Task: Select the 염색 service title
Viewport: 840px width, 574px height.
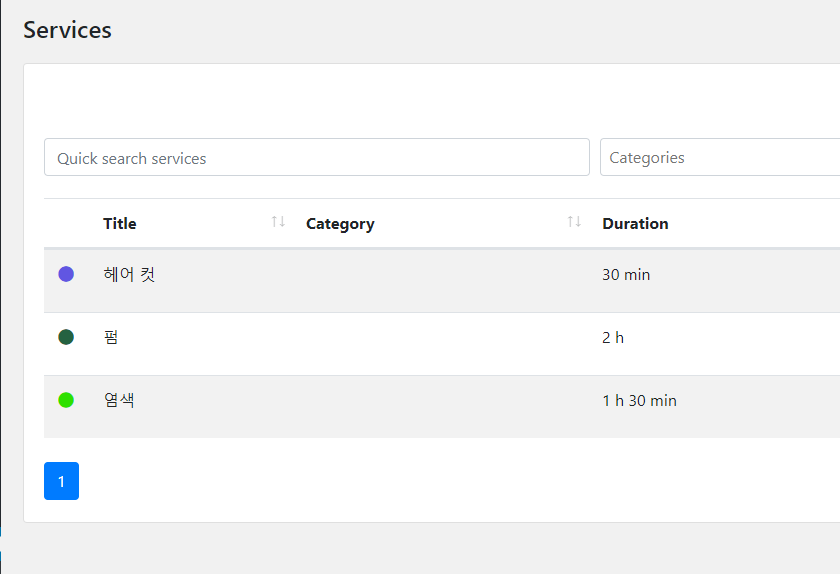Action: point(119,400)
